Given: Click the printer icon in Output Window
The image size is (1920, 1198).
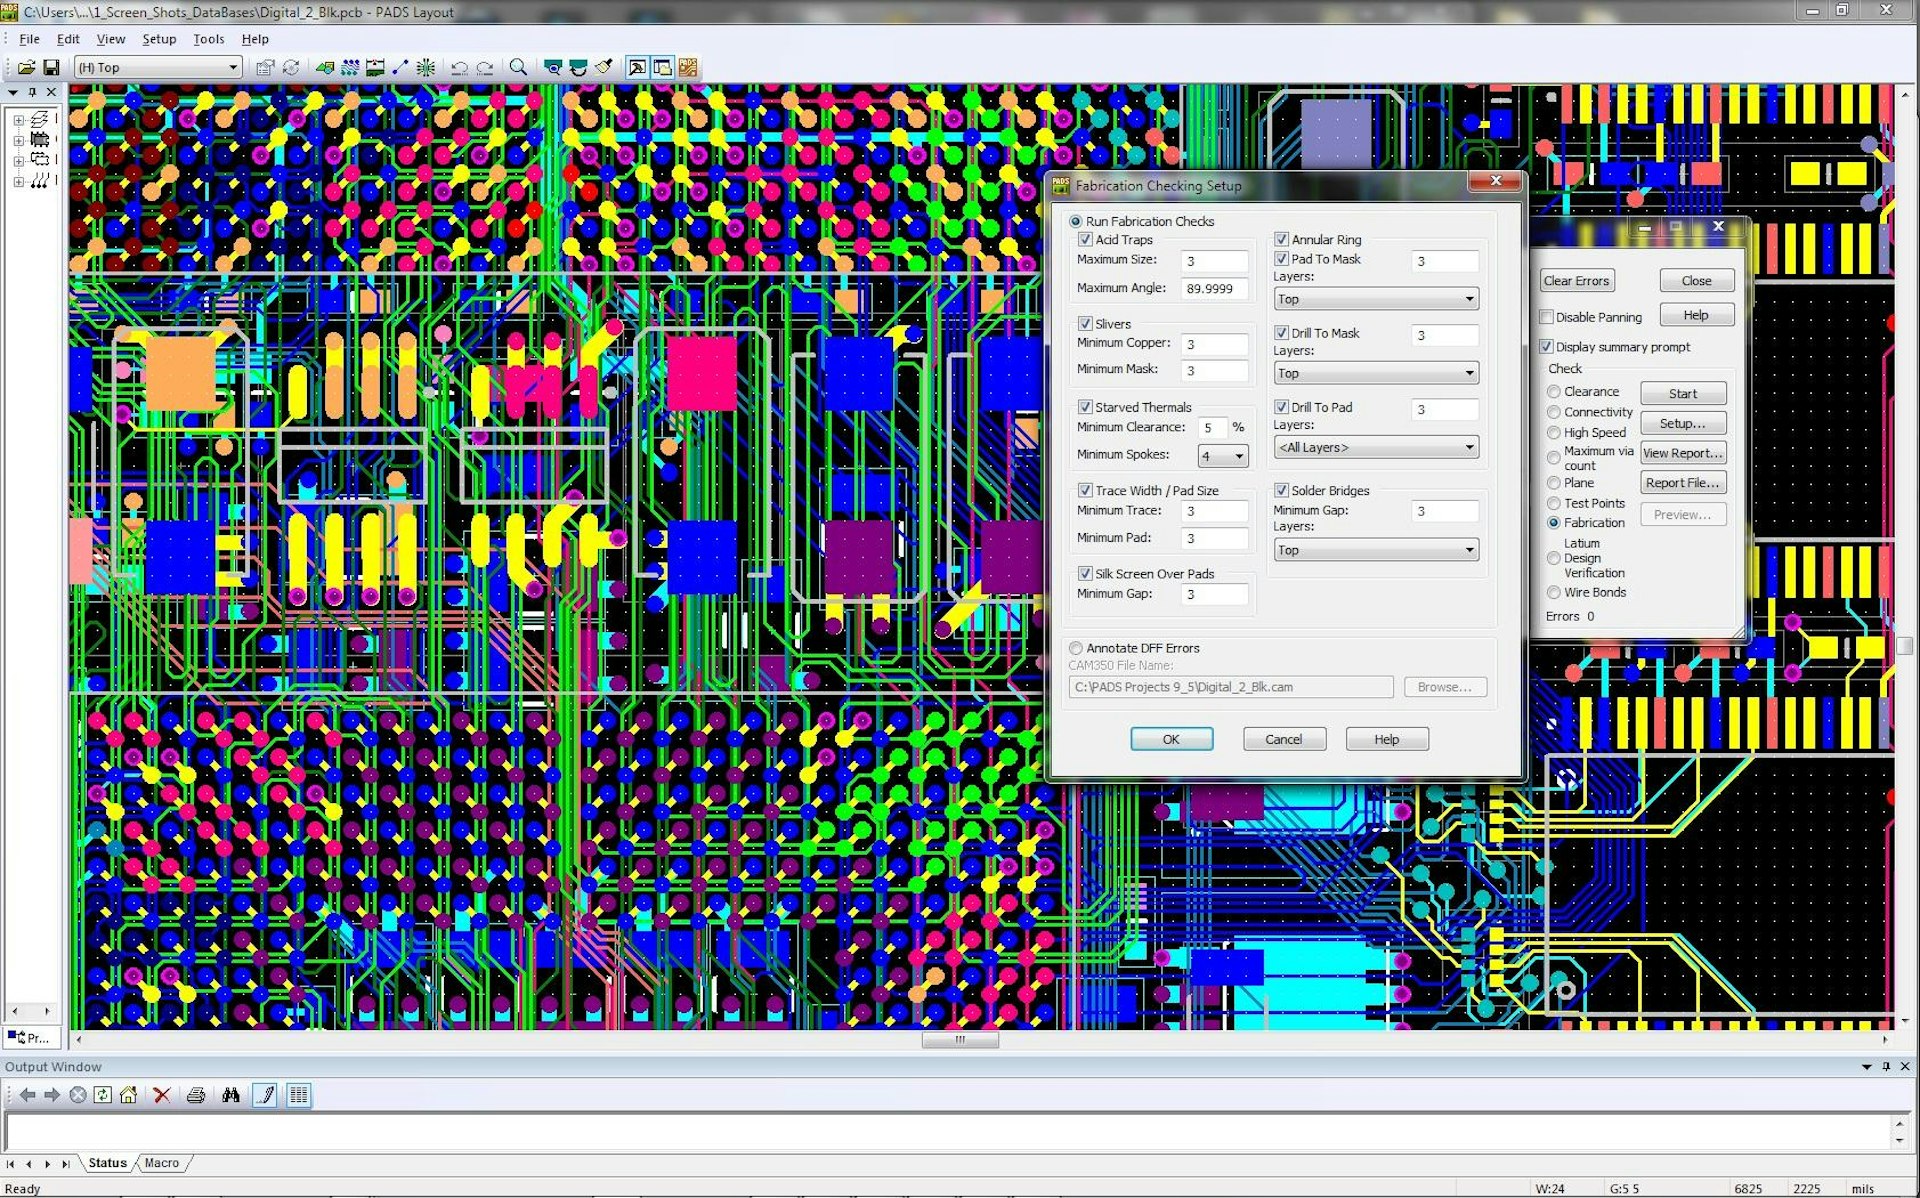Looking at the screenshot, I should pyautogui.click(x=196, y=1095).
